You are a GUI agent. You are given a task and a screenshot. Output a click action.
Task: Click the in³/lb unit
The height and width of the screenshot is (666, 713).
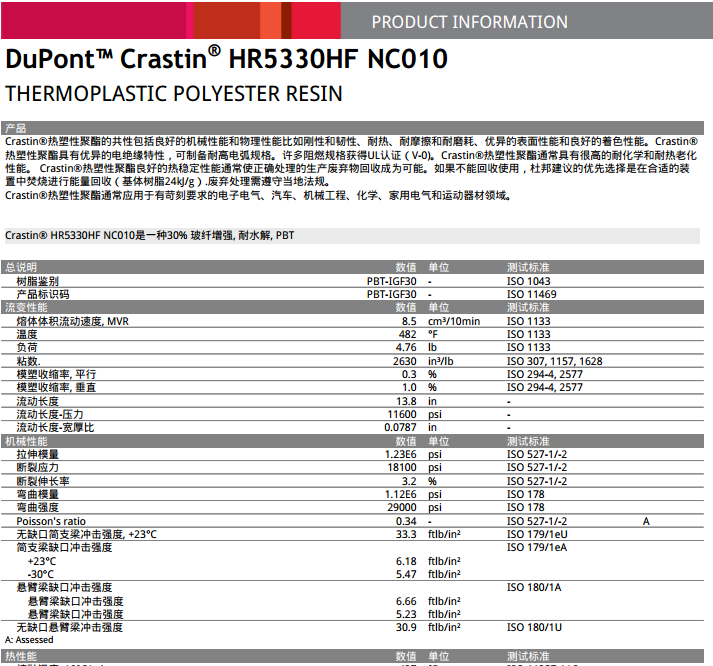click(x=441, y=361)
